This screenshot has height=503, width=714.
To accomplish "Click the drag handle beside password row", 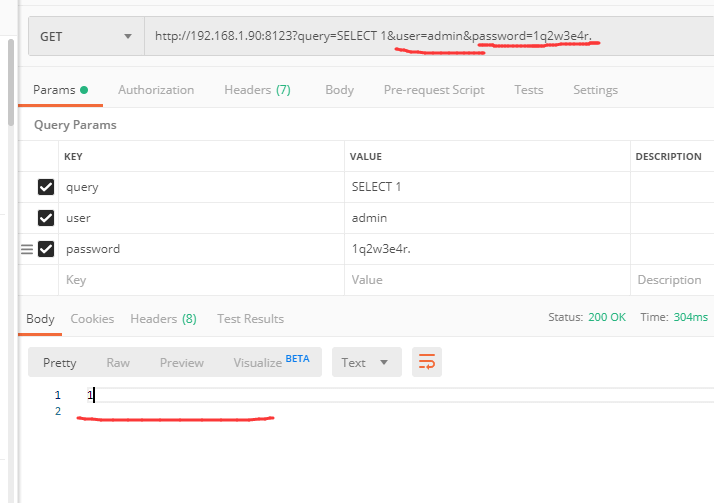I will [27, 249].
